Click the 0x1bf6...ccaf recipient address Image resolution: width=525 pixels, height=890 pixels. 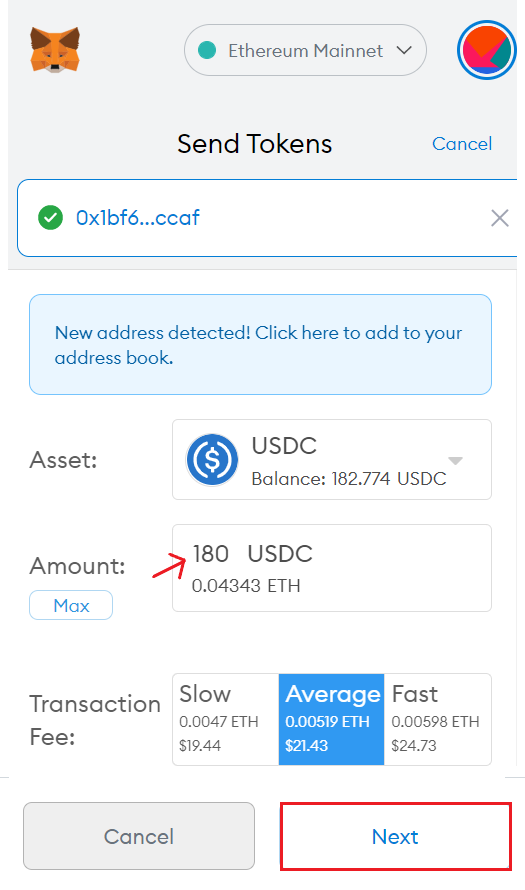[138, 217]
